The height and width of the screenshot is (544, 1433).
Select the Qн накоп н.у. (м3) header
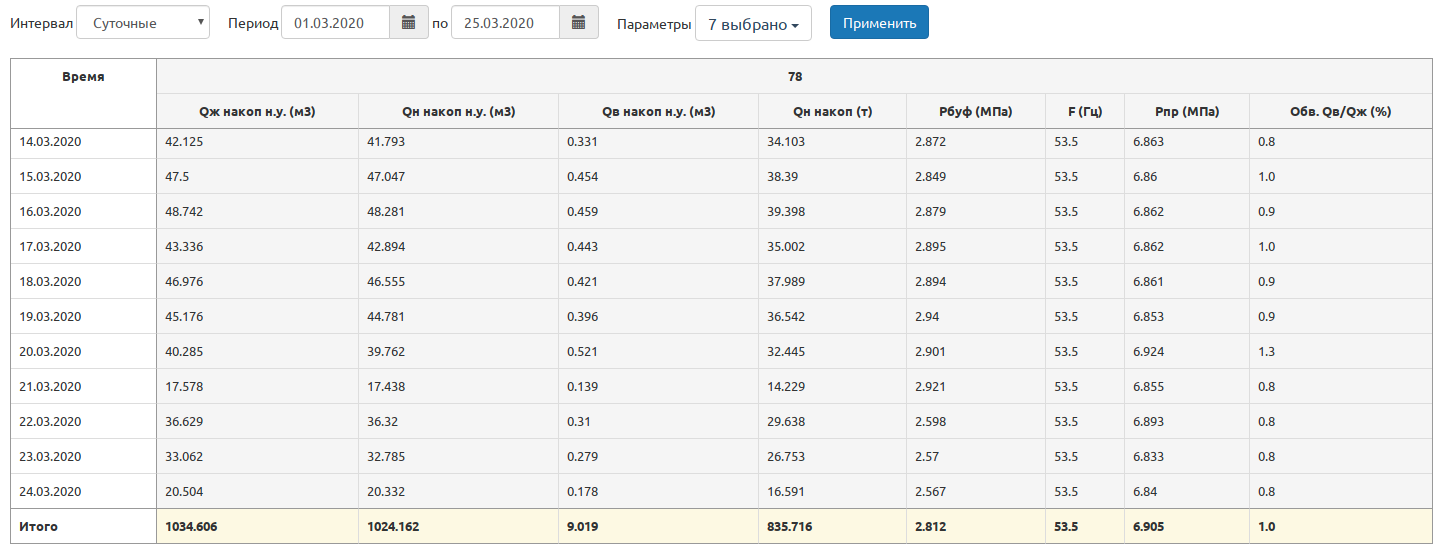pyautogui.click(x=457, y=111)
